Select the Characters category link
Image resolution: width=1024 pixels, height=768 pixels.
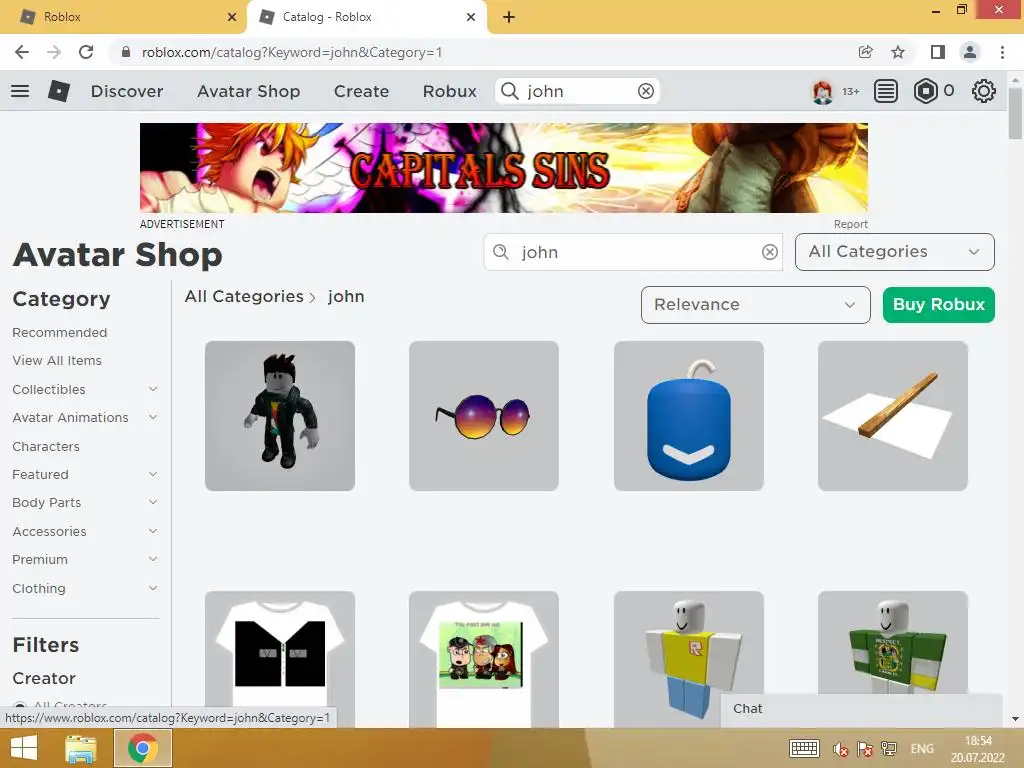(x=46, y=447)
